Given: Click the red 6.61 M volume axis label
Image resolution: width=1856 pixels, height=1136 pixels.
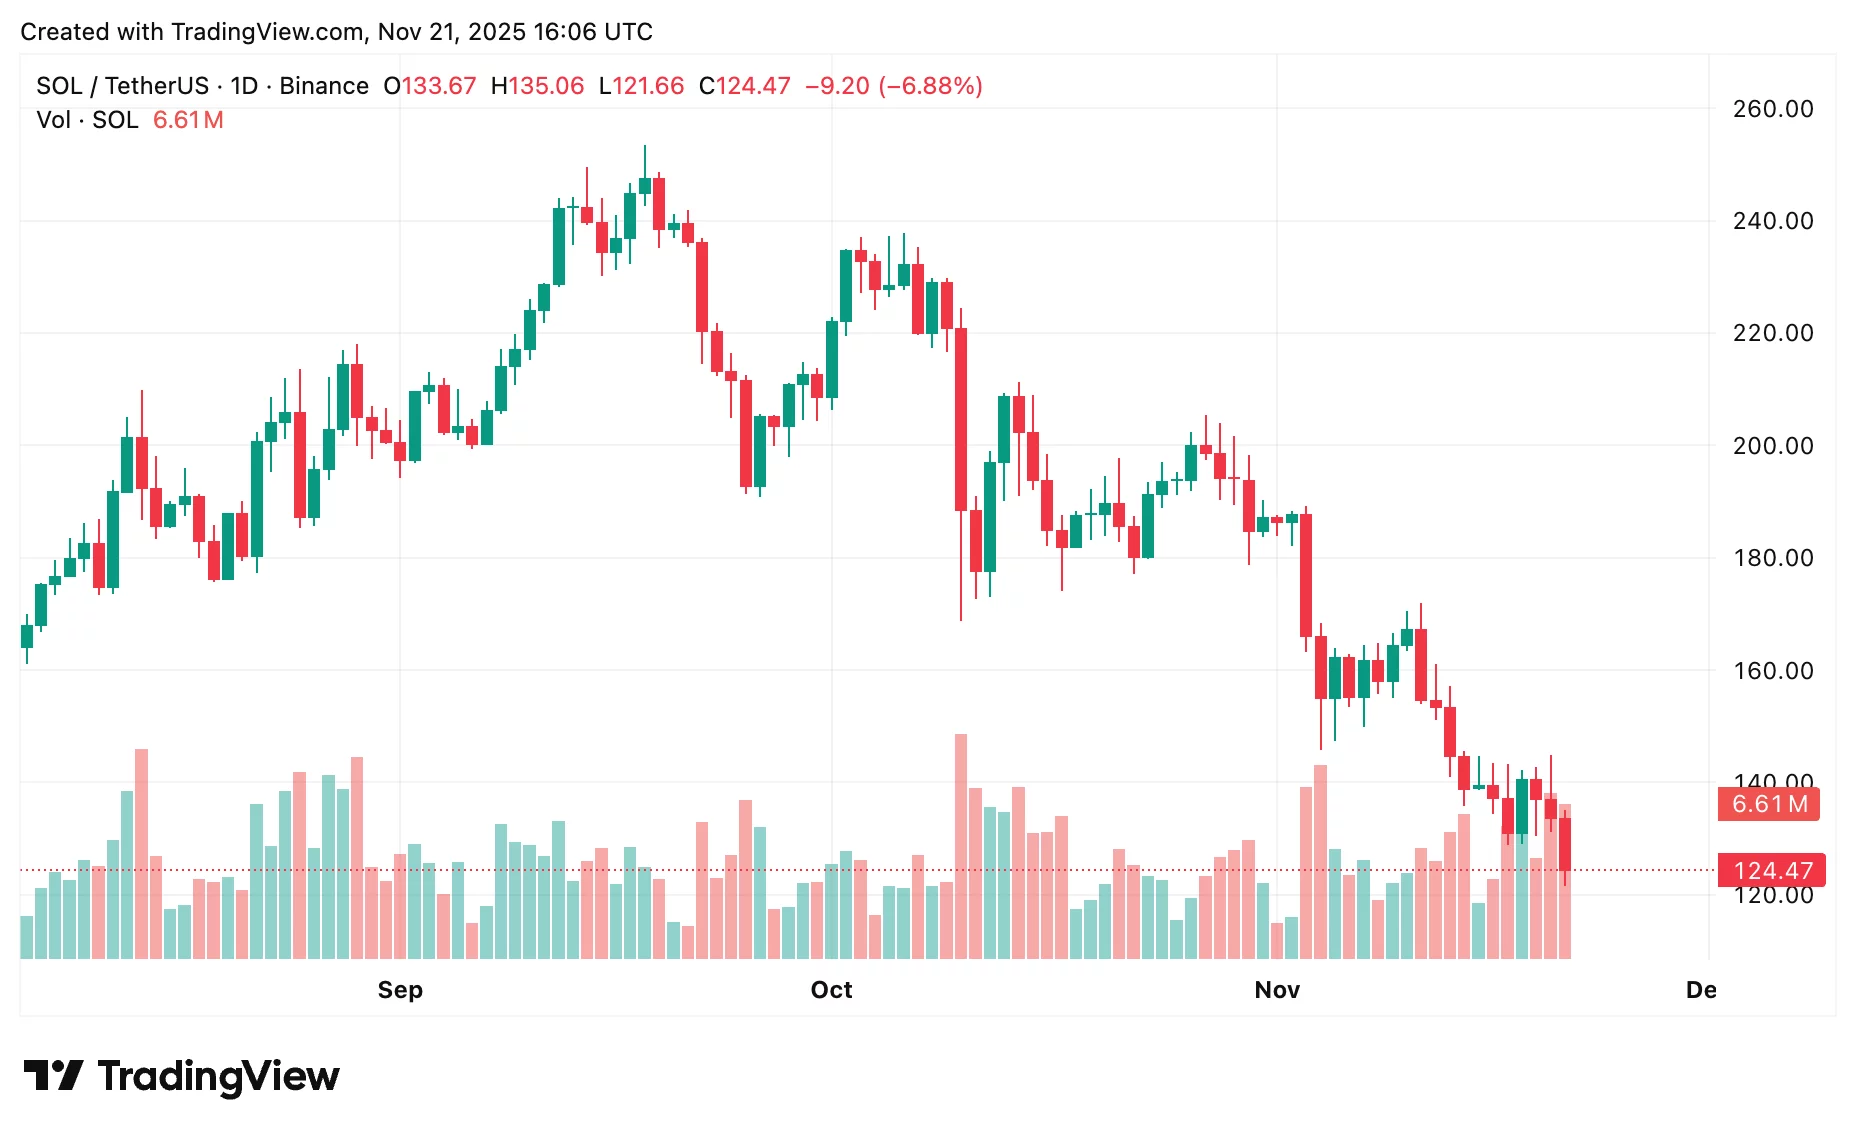Looking at the screenshot, I should (x=1768, y=804).
